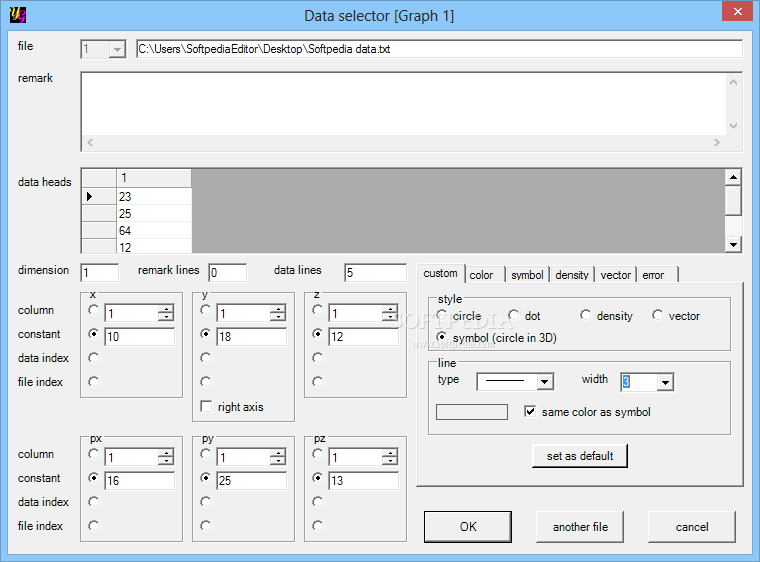Select the py data index radio button
Screen dimensions: 760x562
tap(206, 501)
